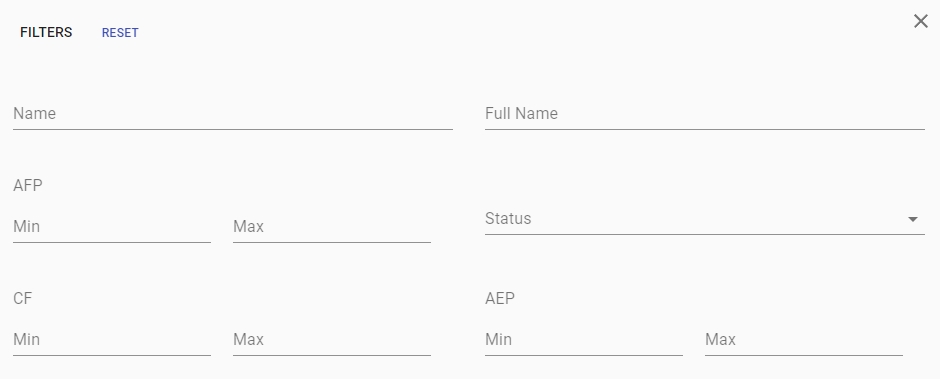Screen dimensions: 940x379
Task: Focus the Name filter input
Action: (233, 114)
